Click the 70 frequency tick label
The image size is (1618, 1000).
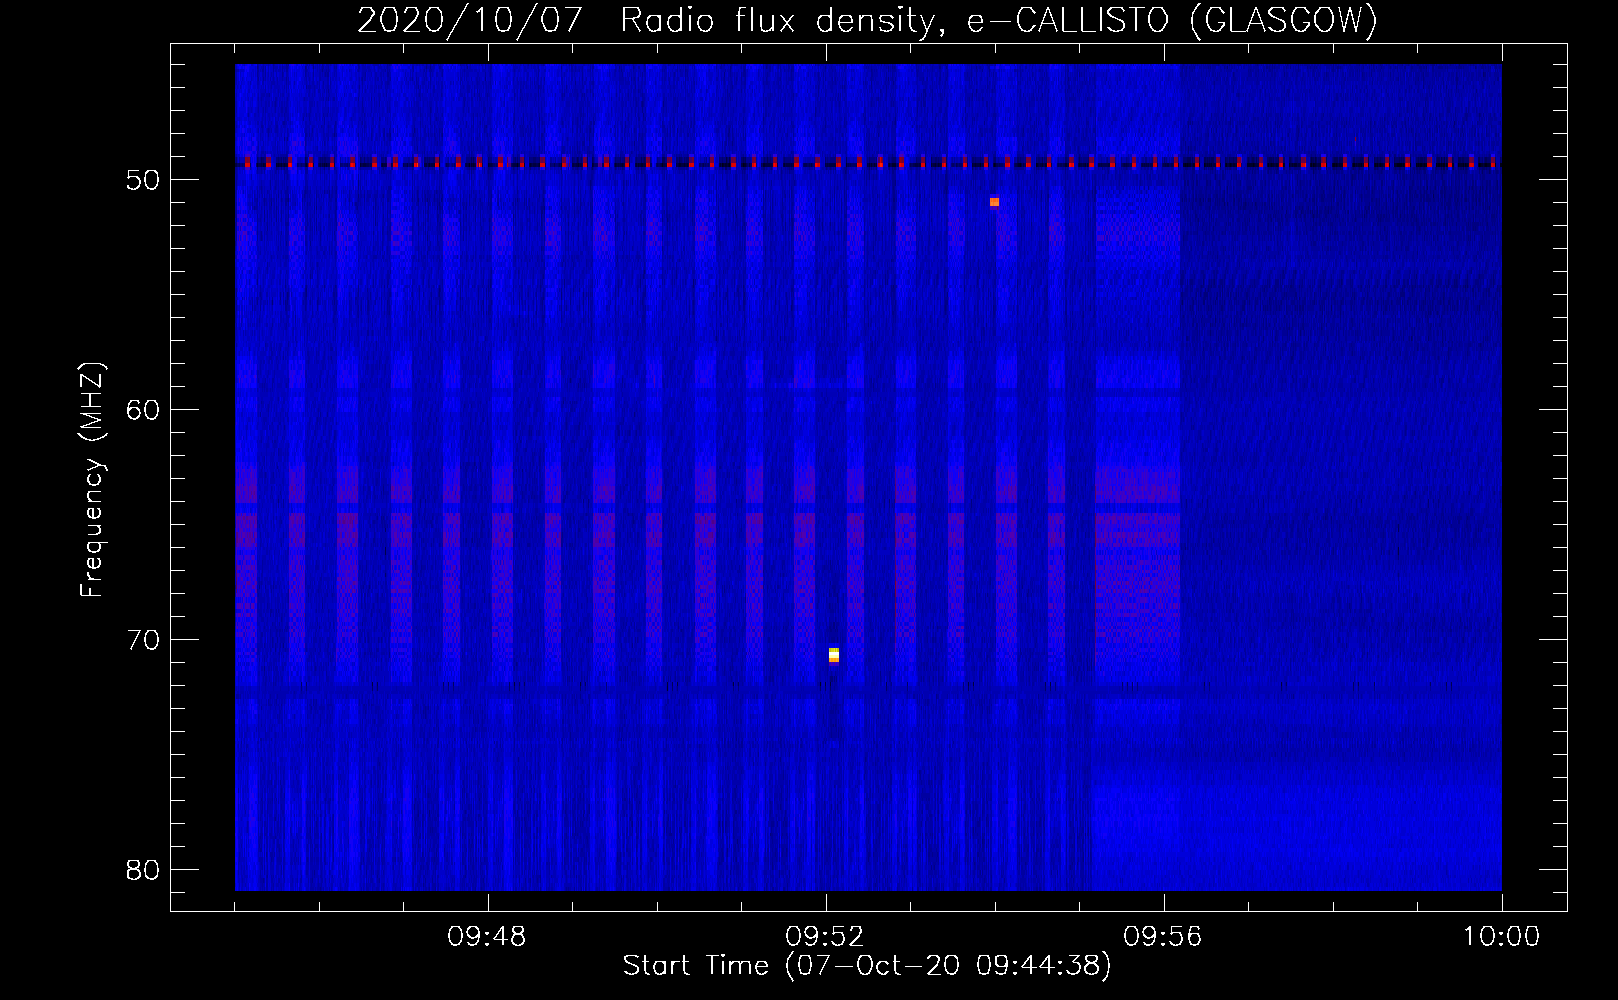tap(143, 640)
